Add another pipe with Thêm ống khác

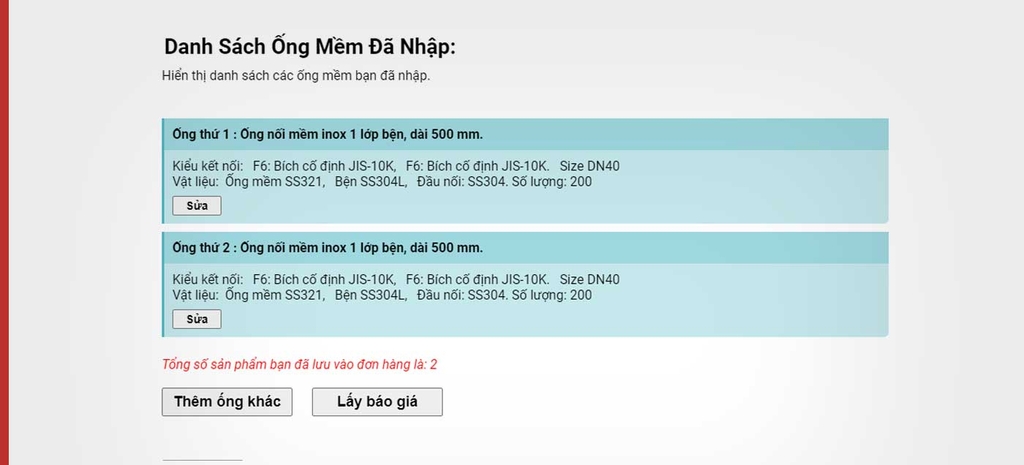(227, 402)
